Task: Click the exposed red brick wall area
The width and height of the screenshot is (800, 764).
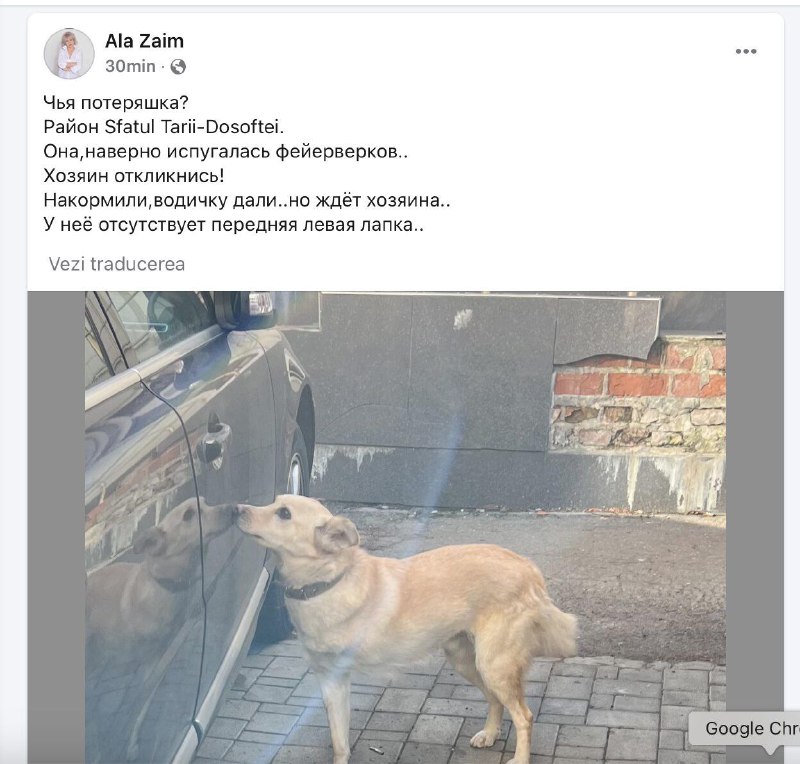Action: pyautogui.click(x=640, y=398)
